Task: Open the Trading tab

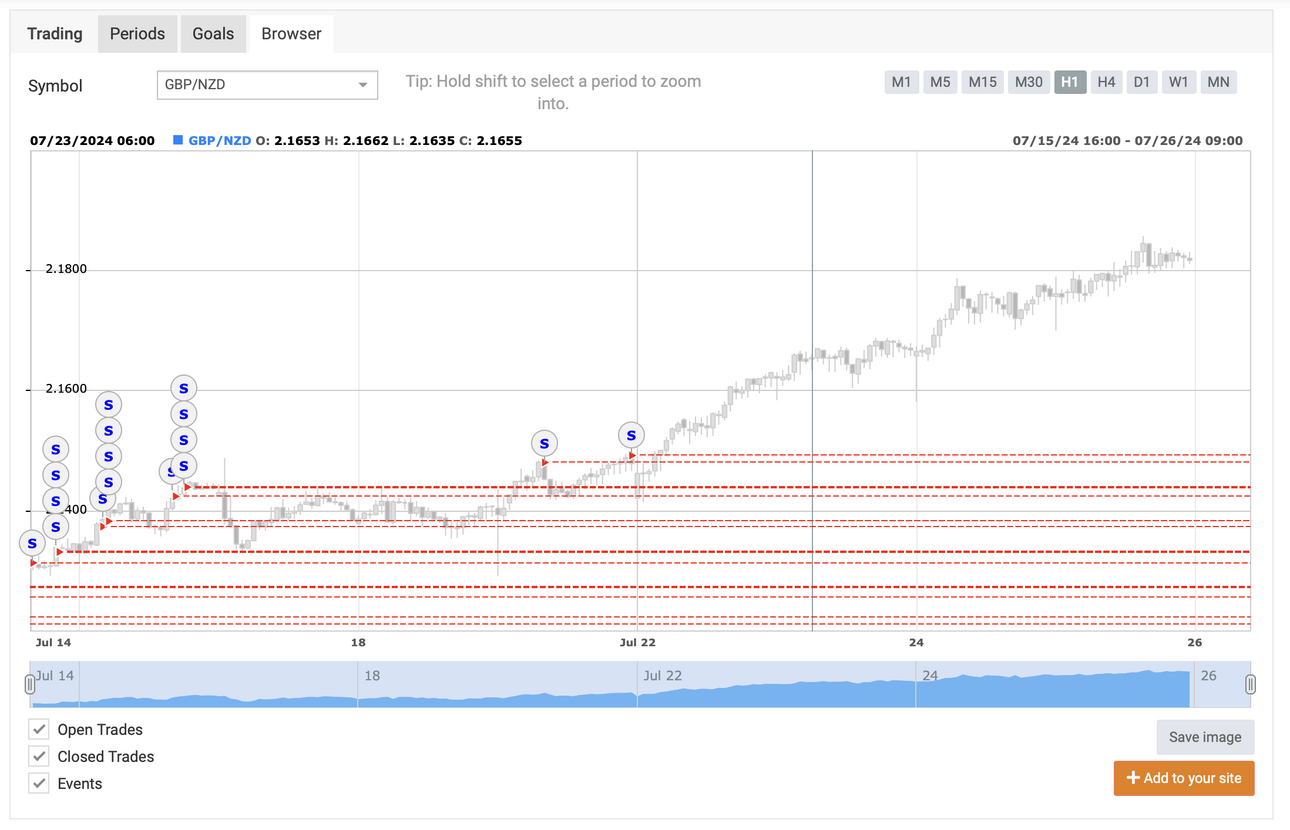Action: 55,34
